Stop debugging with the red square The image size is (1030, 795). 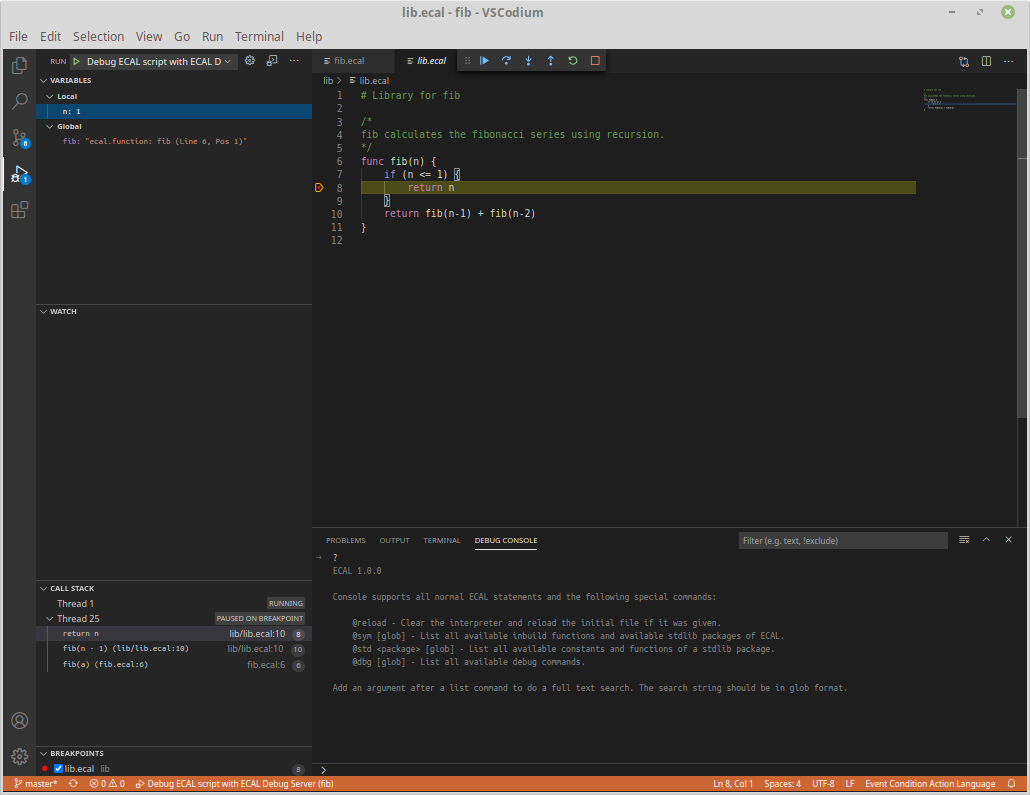(x=595, y=61)
